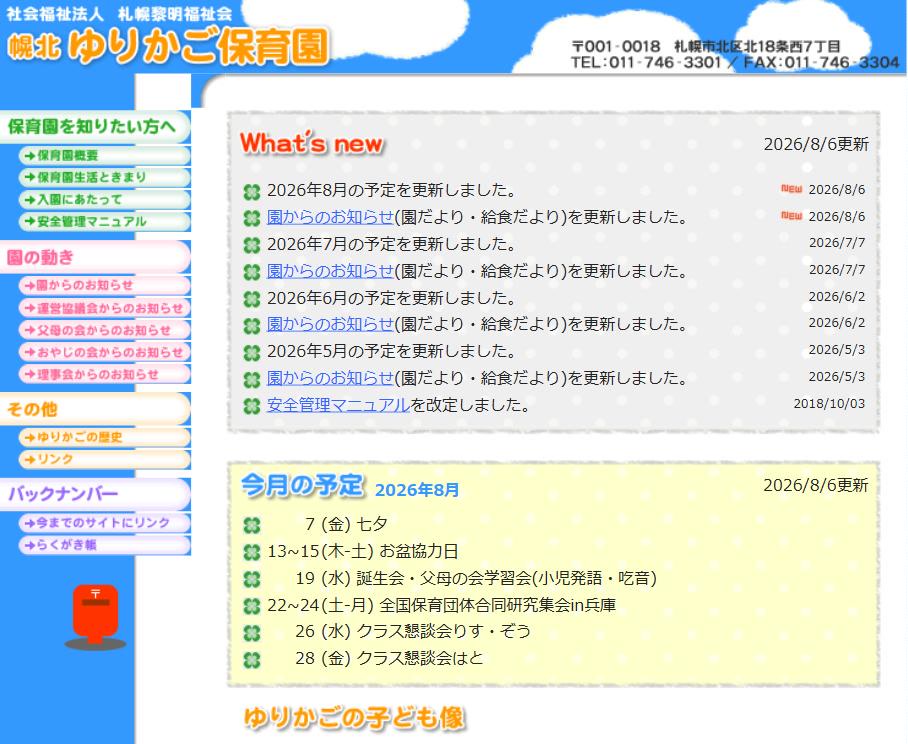908x744 pixels.
Task: Open 父母の会からのお知らせ
Action: click(104, 330)
